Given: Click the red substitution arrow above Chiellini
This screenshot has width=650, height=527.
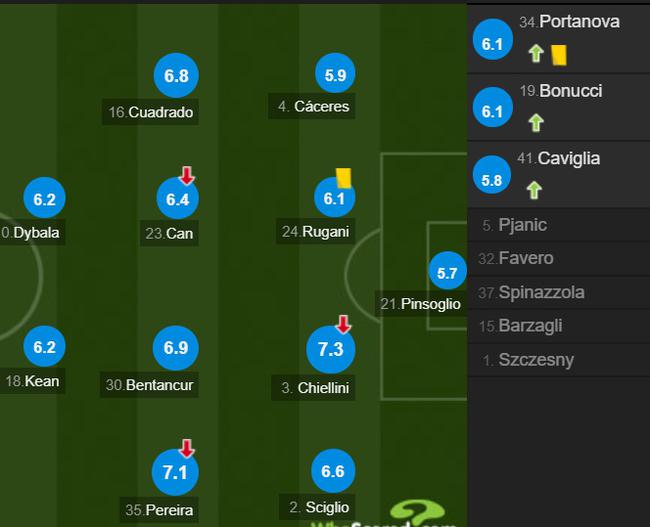Looking at the screenshot, I should [343, 324].
